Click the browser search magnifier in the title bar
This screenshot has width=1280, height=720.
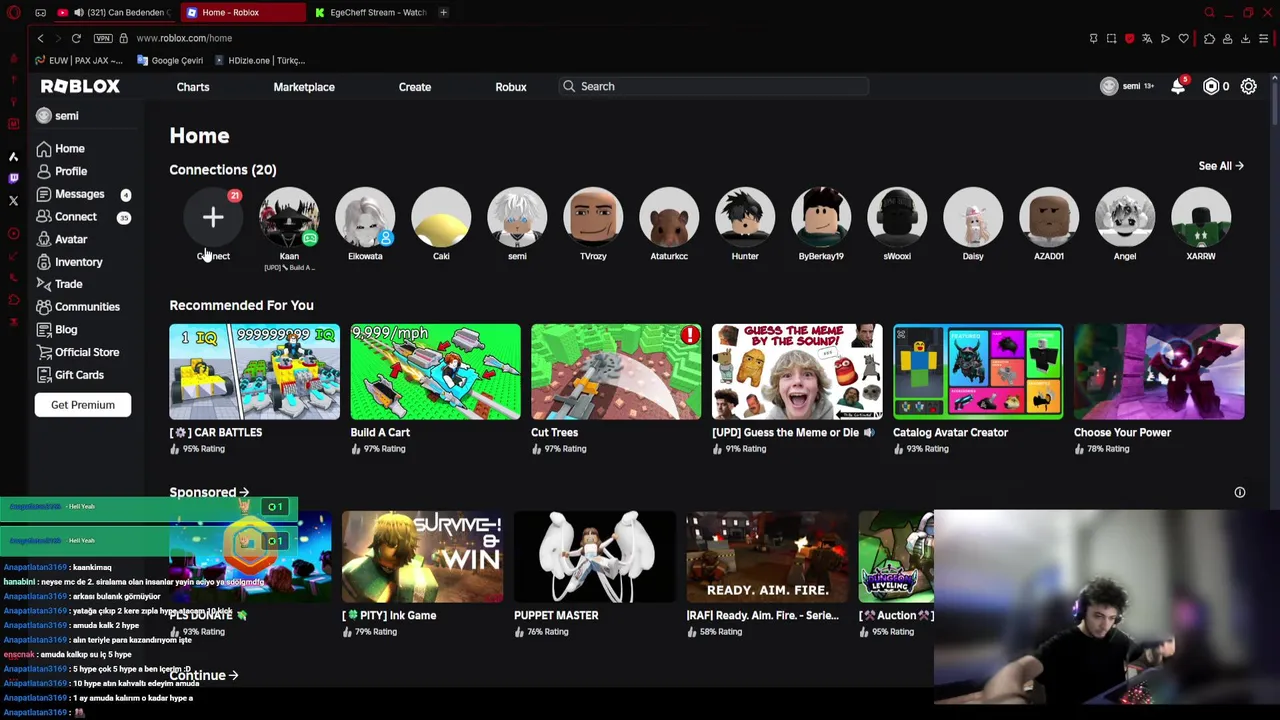click(x=1209, y=13)
